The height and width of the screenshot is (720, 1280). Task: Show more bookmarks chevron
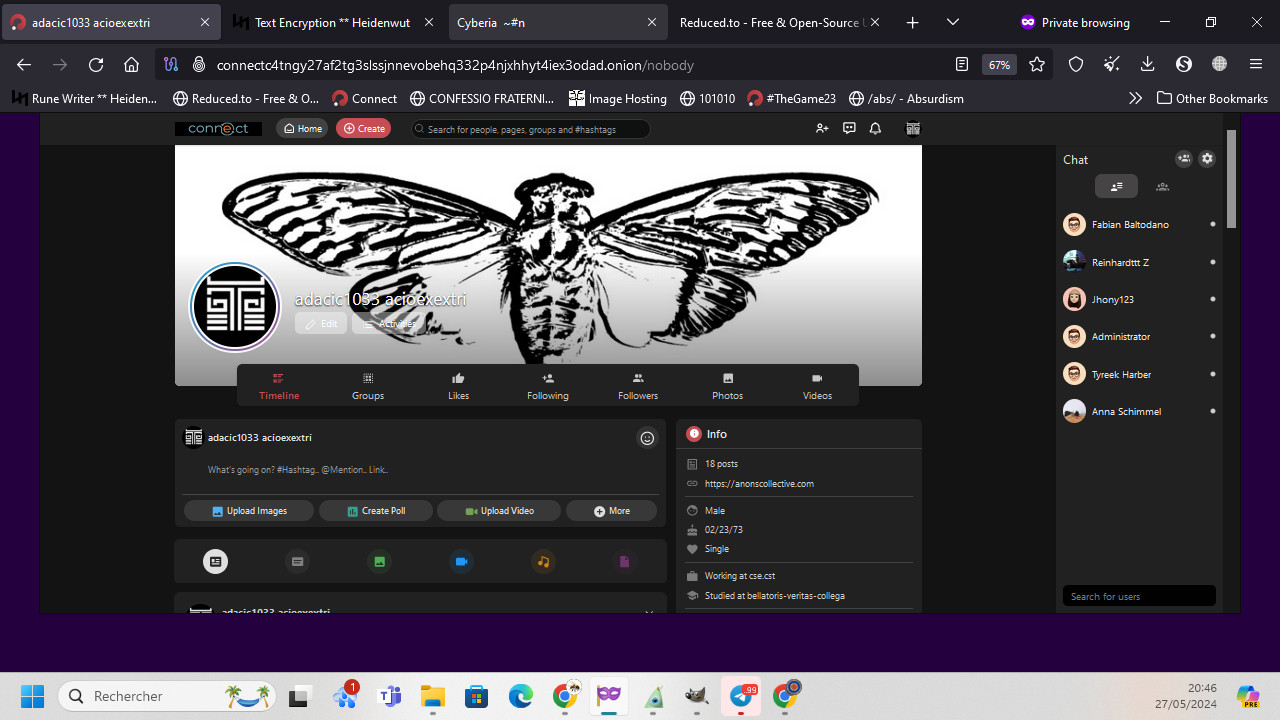[1135, 98]
